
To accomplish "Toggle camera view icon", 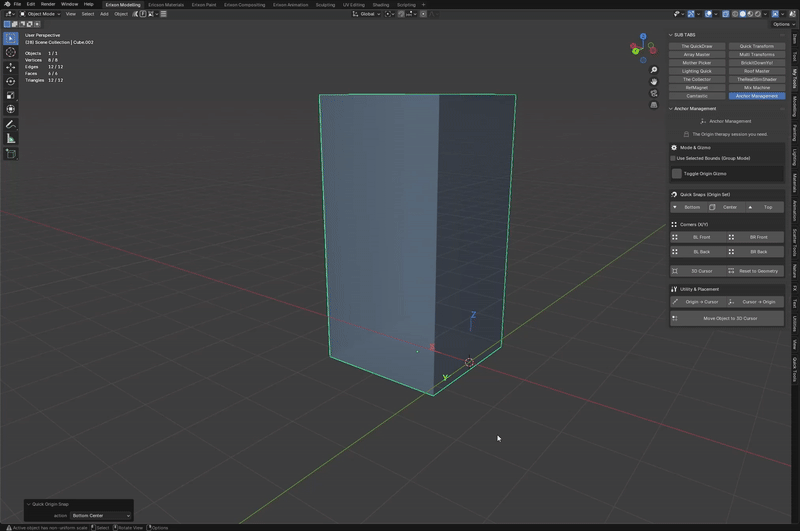I will (654, 93).
